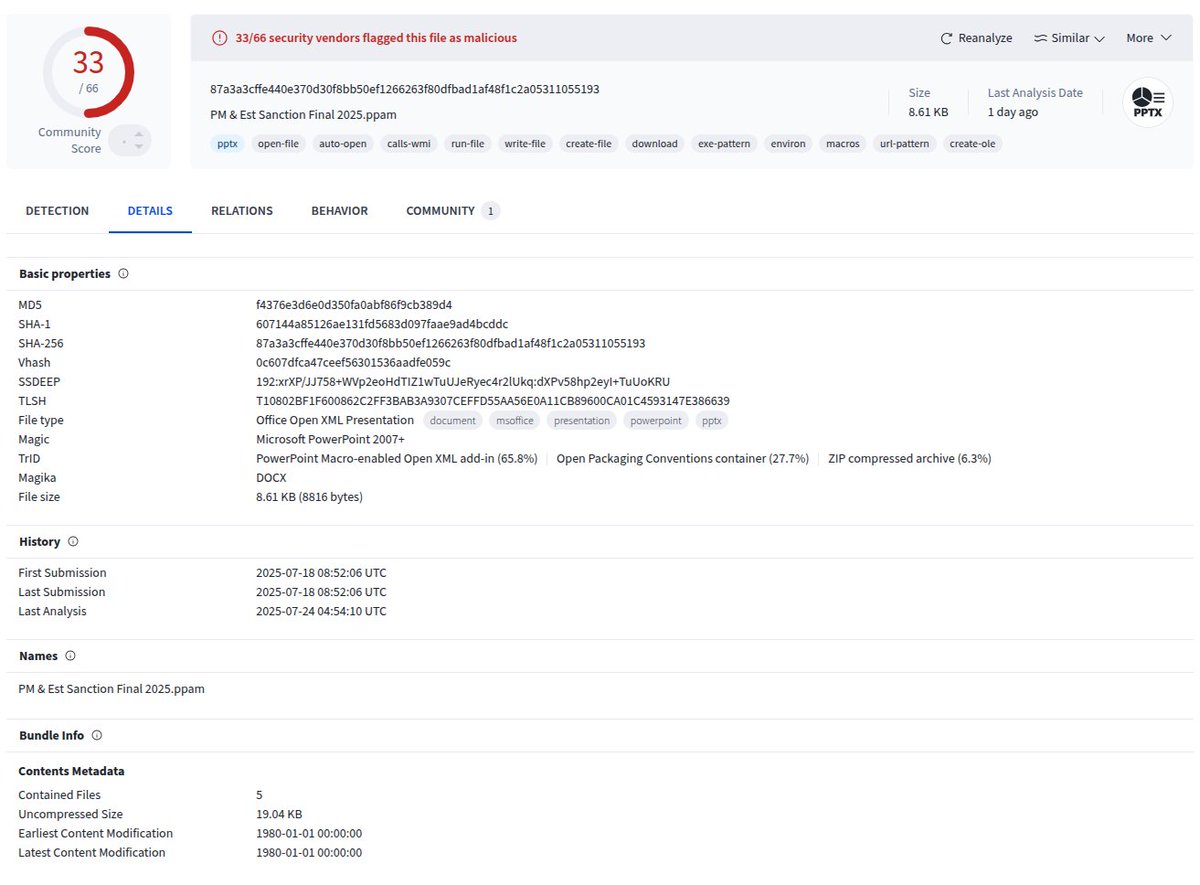The height and width of the screenshot is (885, 1200).
Task: Click info icon beside Basic properties
Action: click(x=123, y=273)
